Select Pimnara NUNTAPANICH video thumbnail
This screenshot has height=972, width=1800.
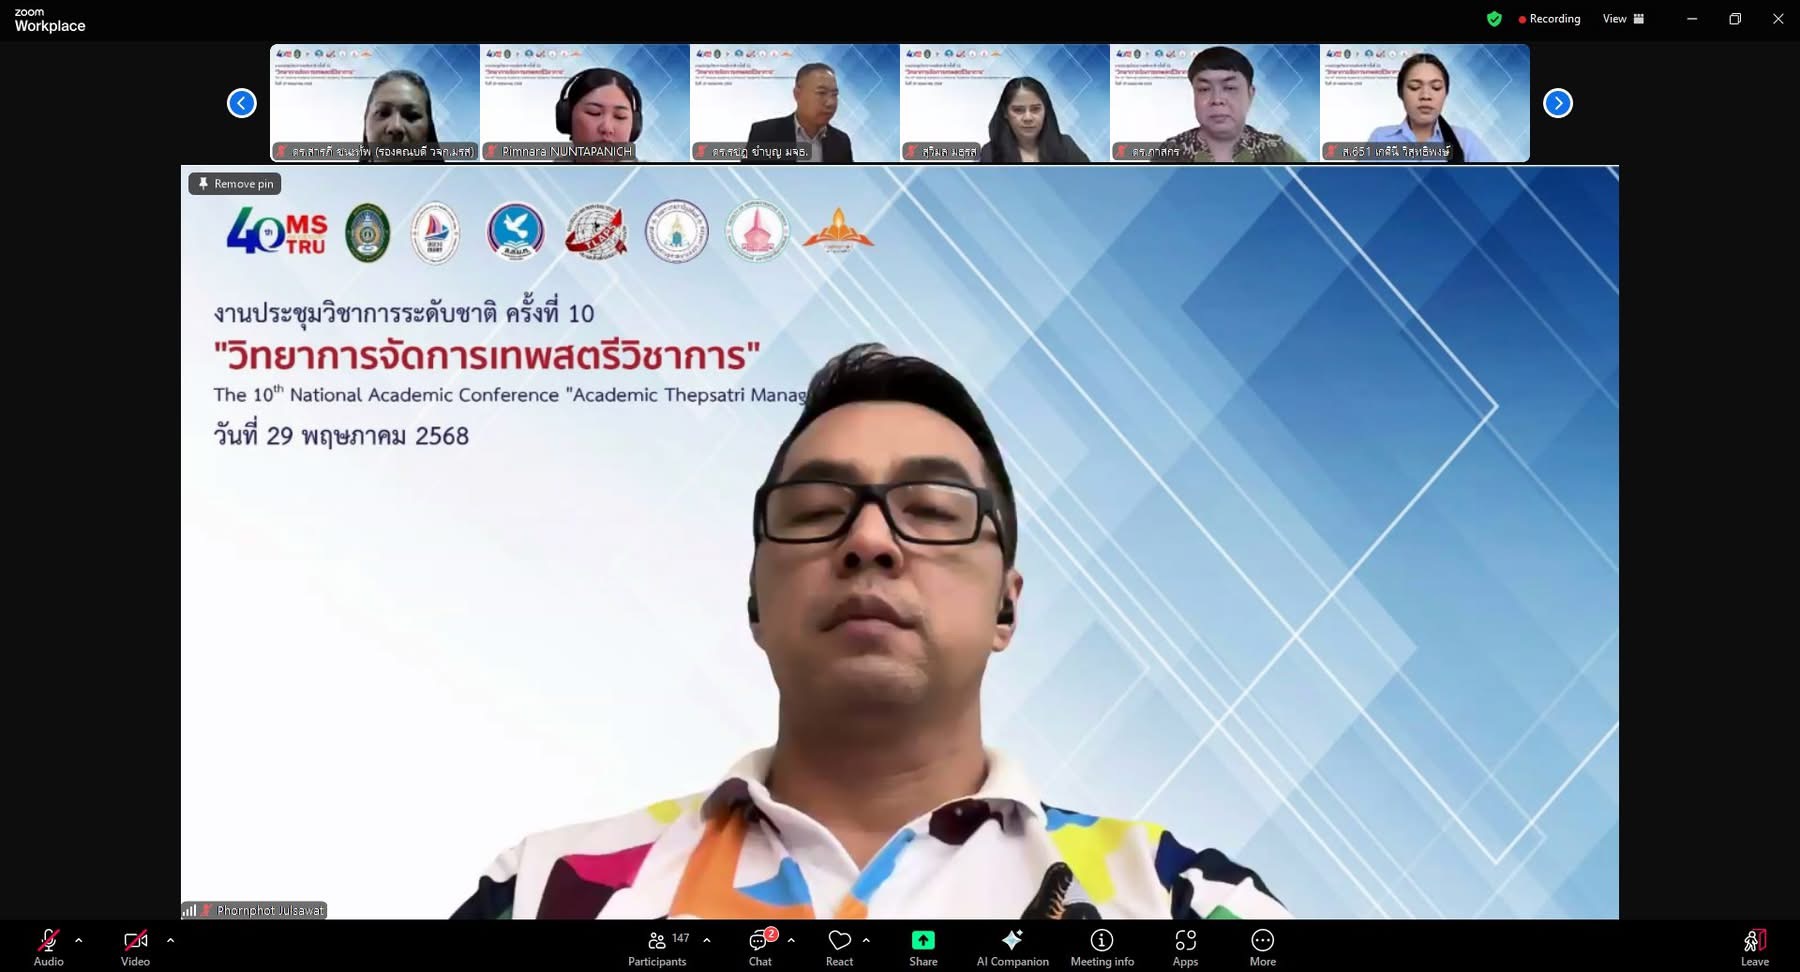(584, 103)
